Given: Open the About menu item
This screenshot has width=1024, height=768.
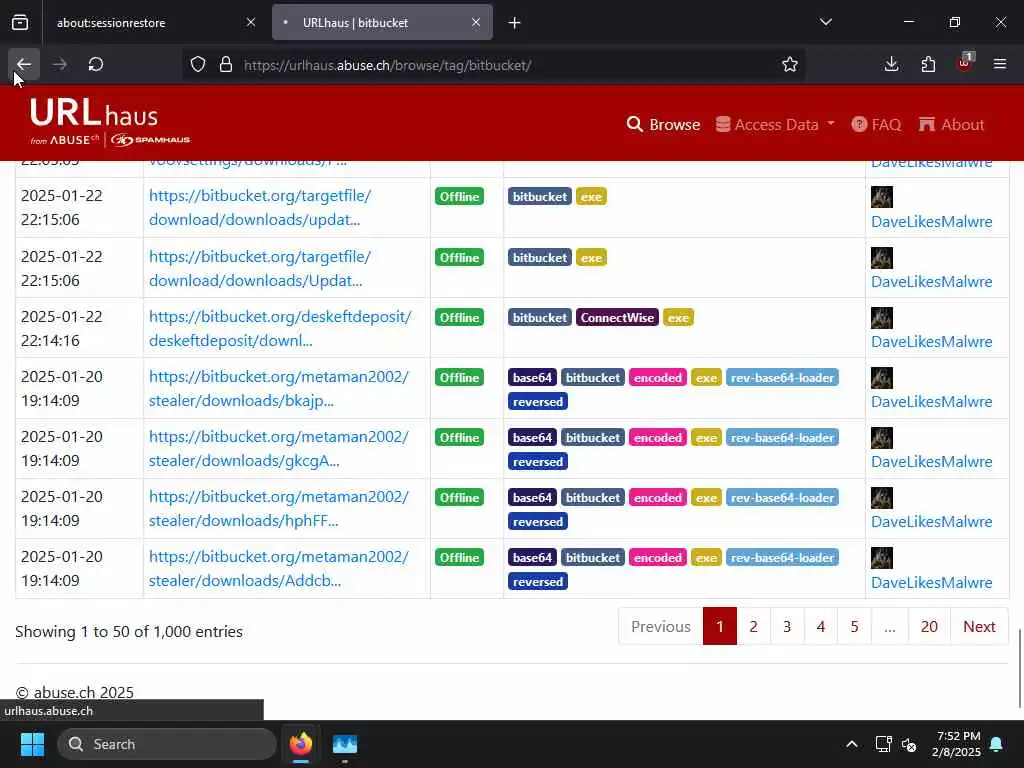Looking at the screenshot, I should 952,124.
